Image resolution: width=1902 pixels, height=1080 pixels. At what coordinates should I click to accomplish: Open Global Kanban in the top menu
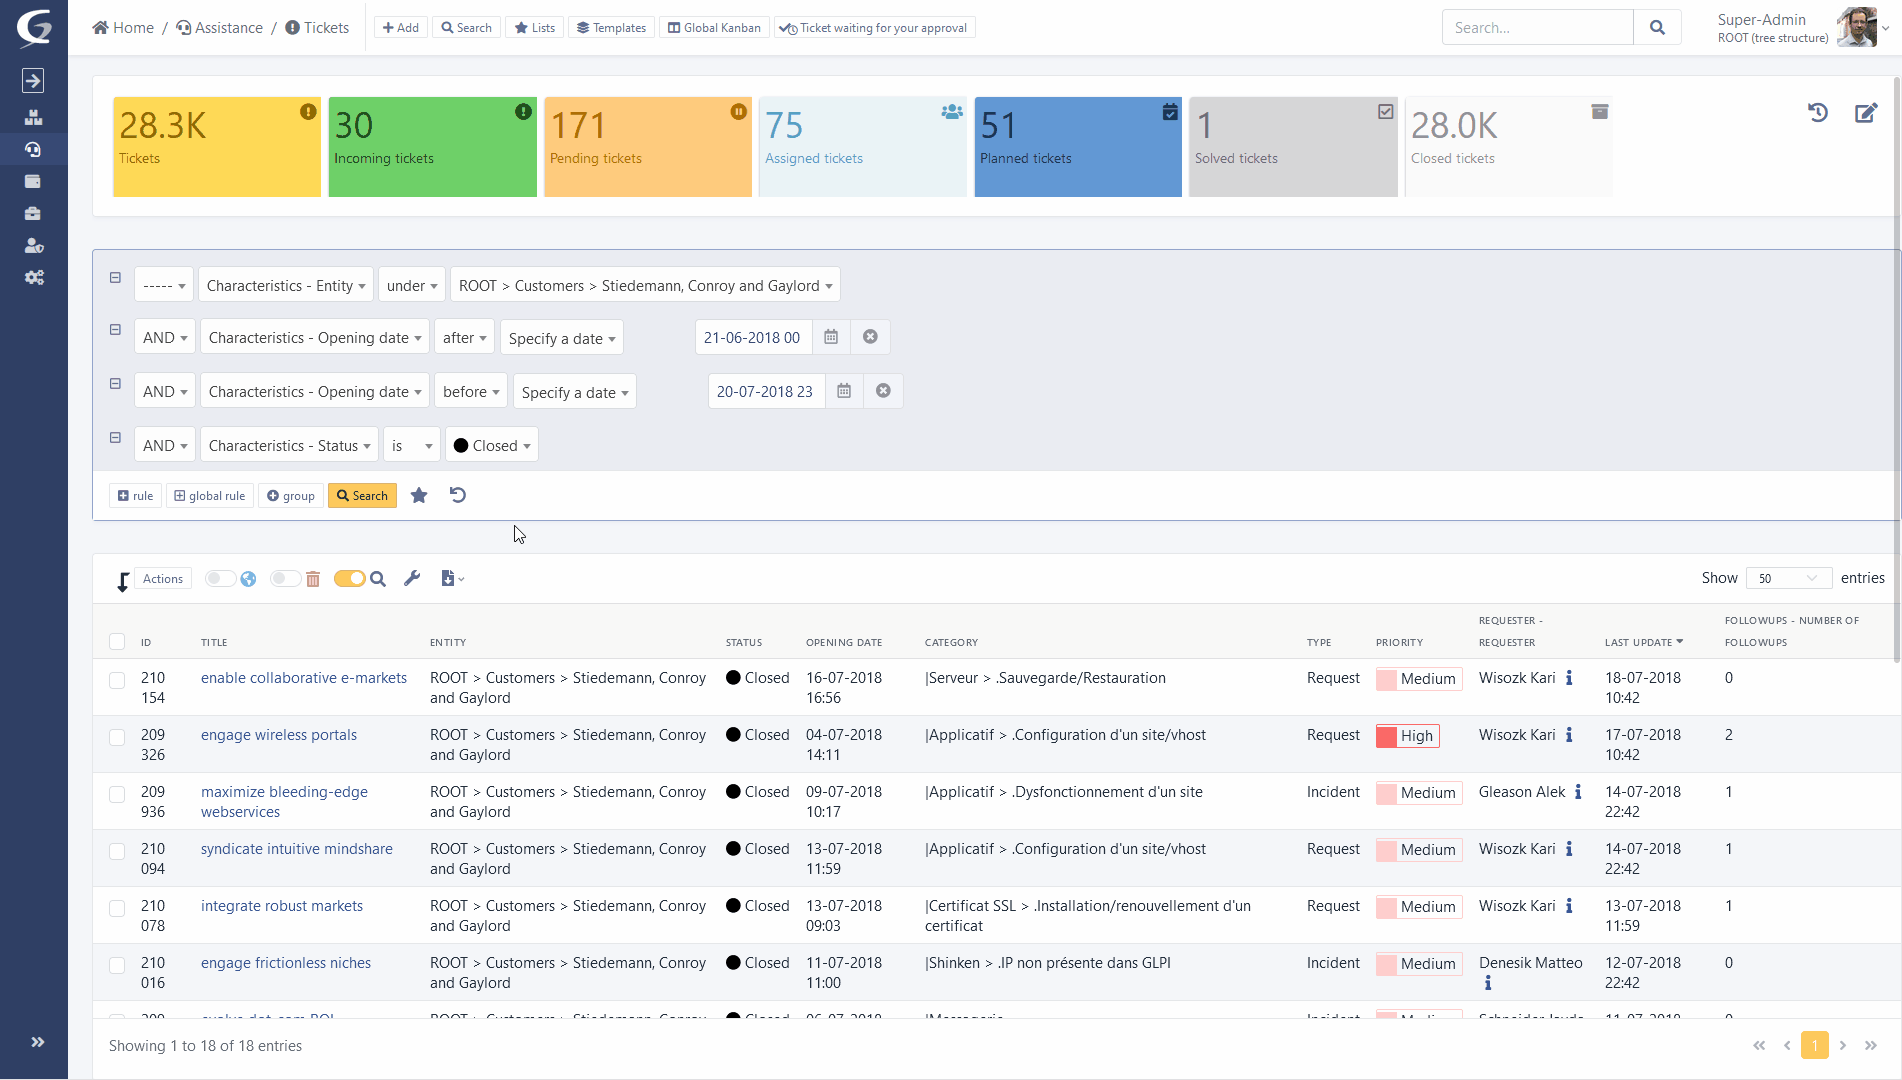[x=714, y=28]
